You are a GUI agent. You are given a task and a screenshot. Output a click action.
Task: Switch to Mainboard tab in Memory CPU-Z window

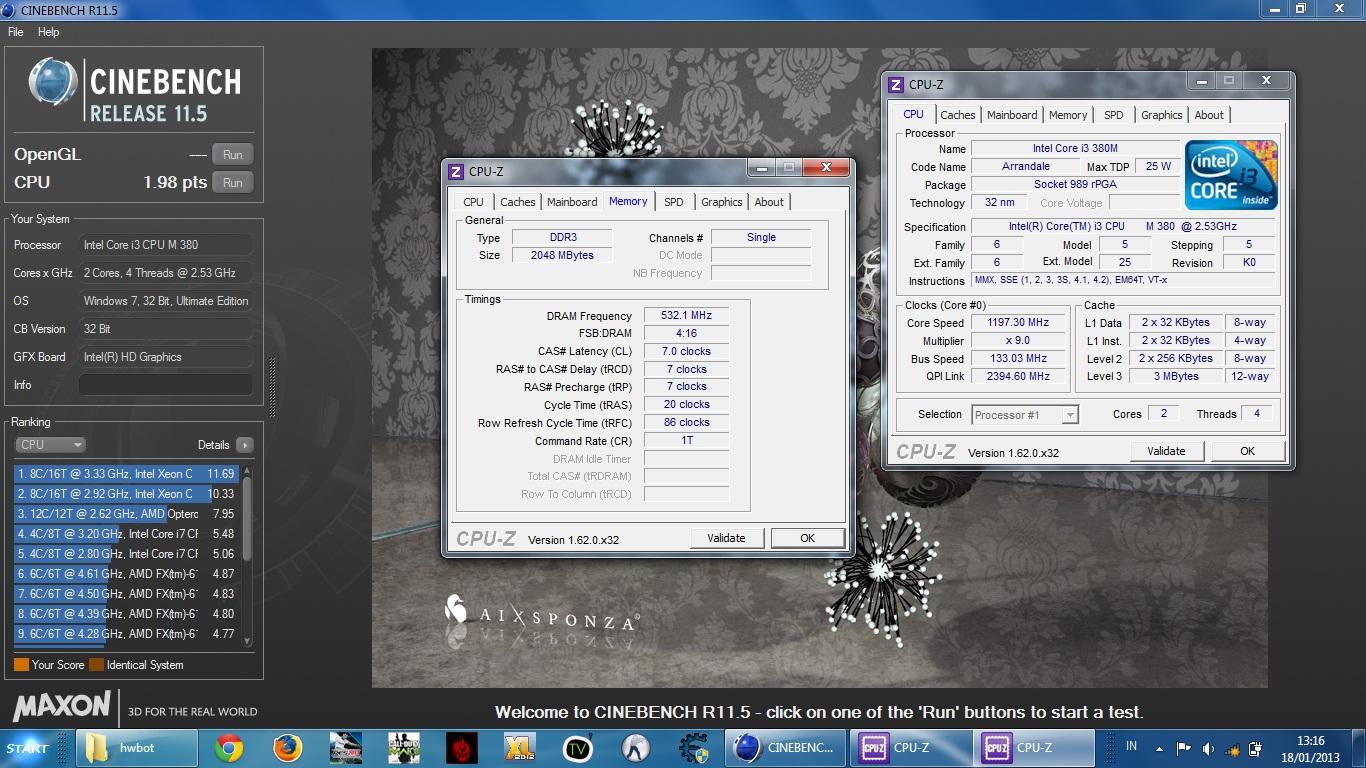(x=572, y=202)
